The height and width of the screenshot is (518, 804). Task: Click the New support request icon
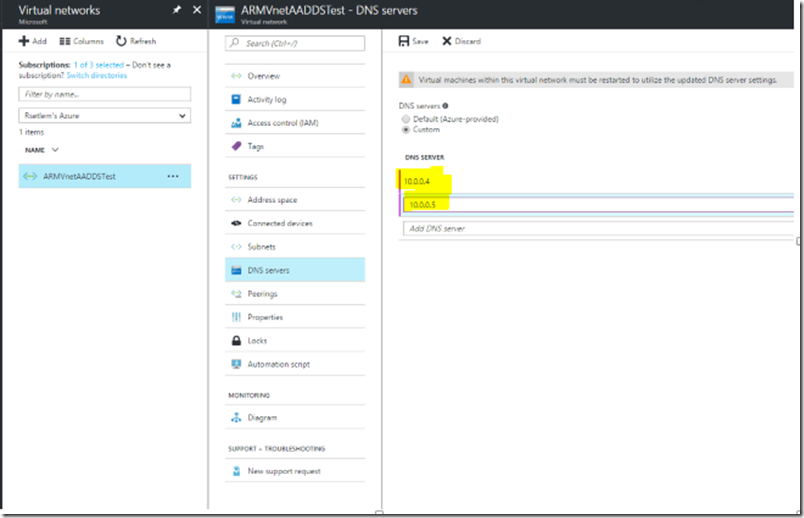pyautogui.click(x=236, y=471)
